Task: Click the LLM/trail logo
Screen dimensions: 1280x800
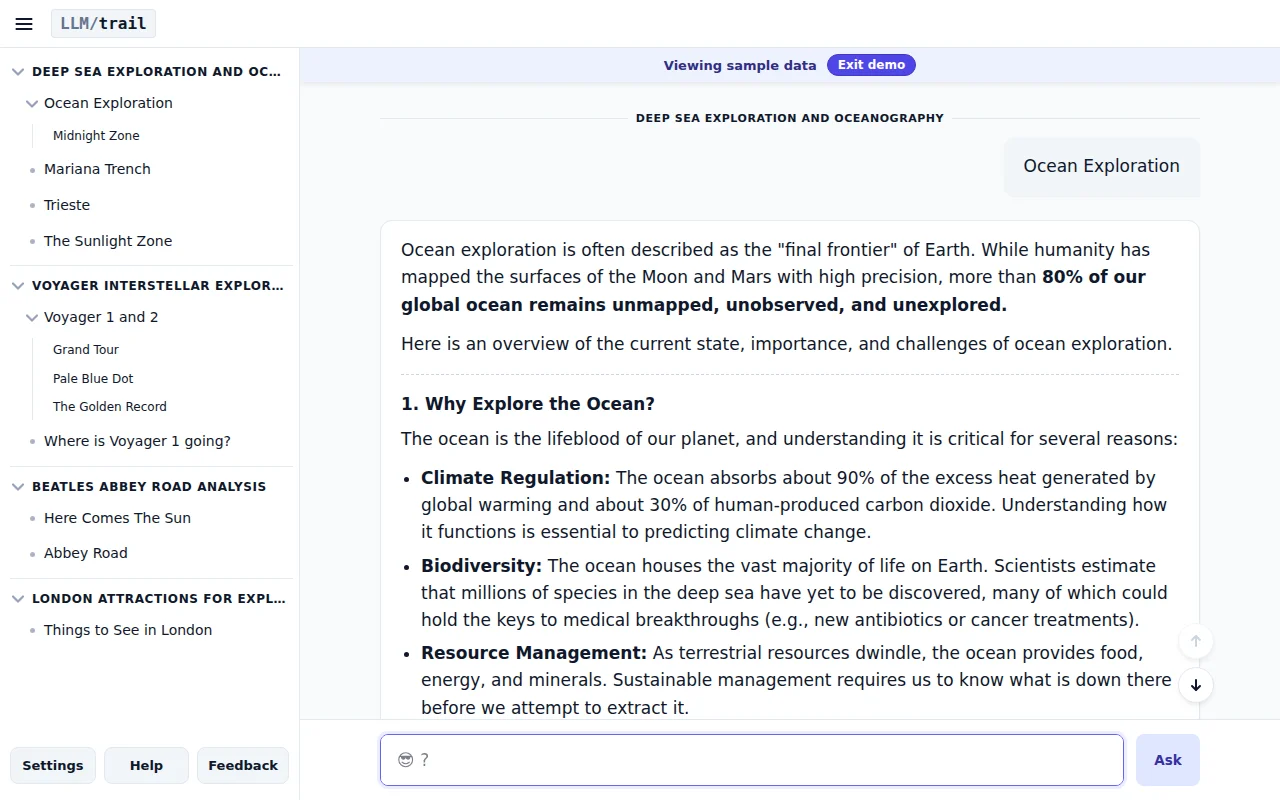Action: point(103,24)
